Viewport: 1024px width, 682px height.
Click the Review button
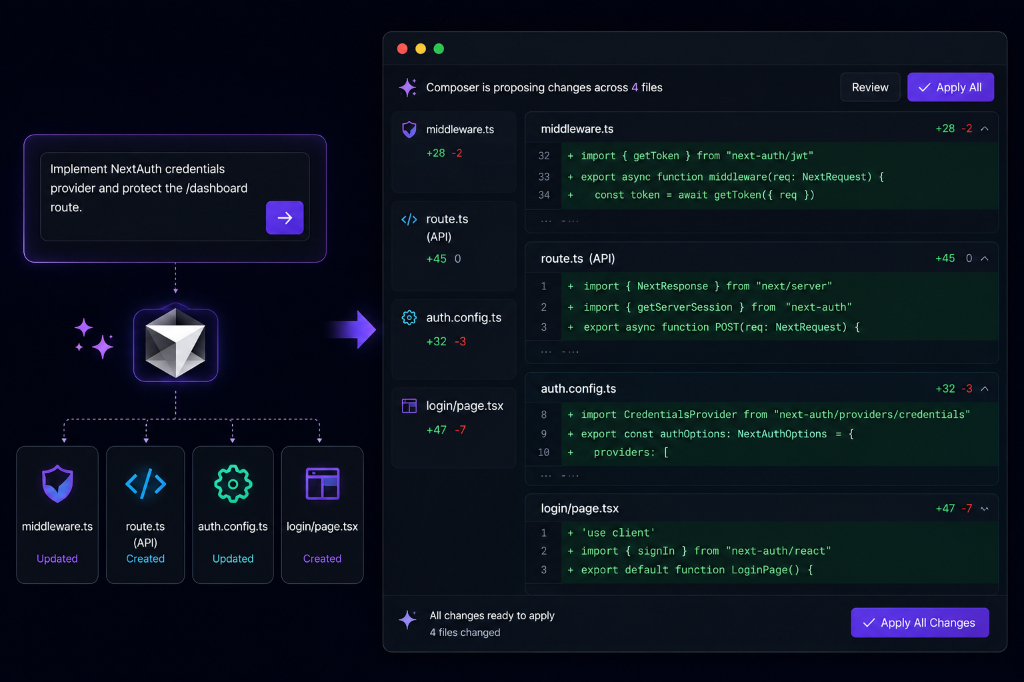point(870,88)
